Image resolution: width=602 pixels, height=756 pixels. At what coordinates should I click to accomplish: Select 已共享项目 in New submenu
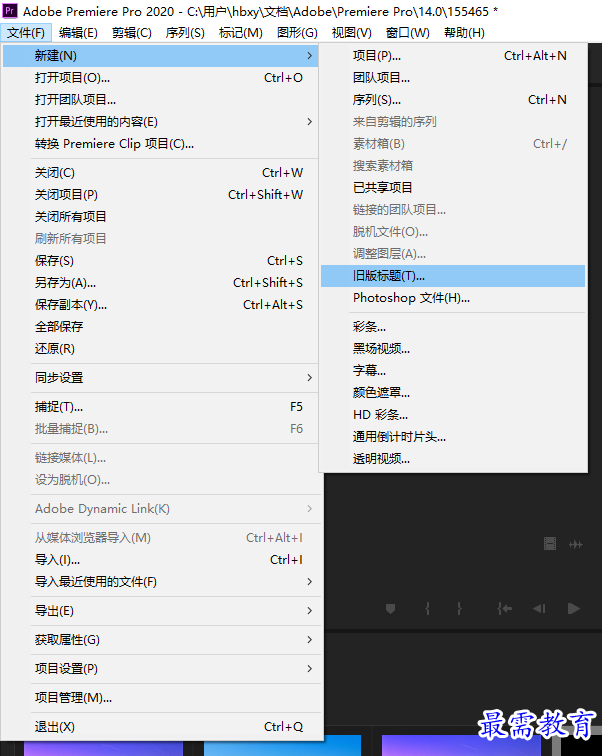453,188
